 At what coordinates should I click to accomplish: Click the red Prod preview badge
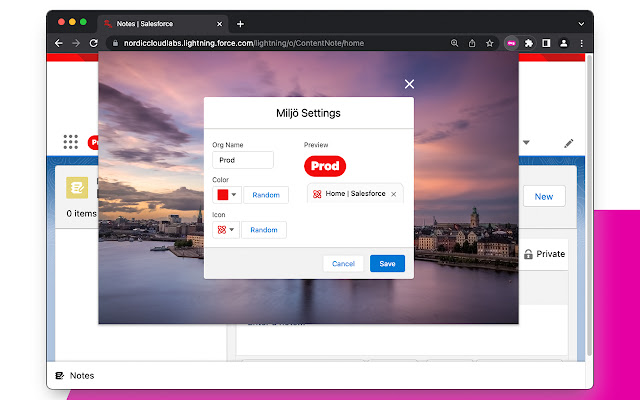[x=325, y=166]
